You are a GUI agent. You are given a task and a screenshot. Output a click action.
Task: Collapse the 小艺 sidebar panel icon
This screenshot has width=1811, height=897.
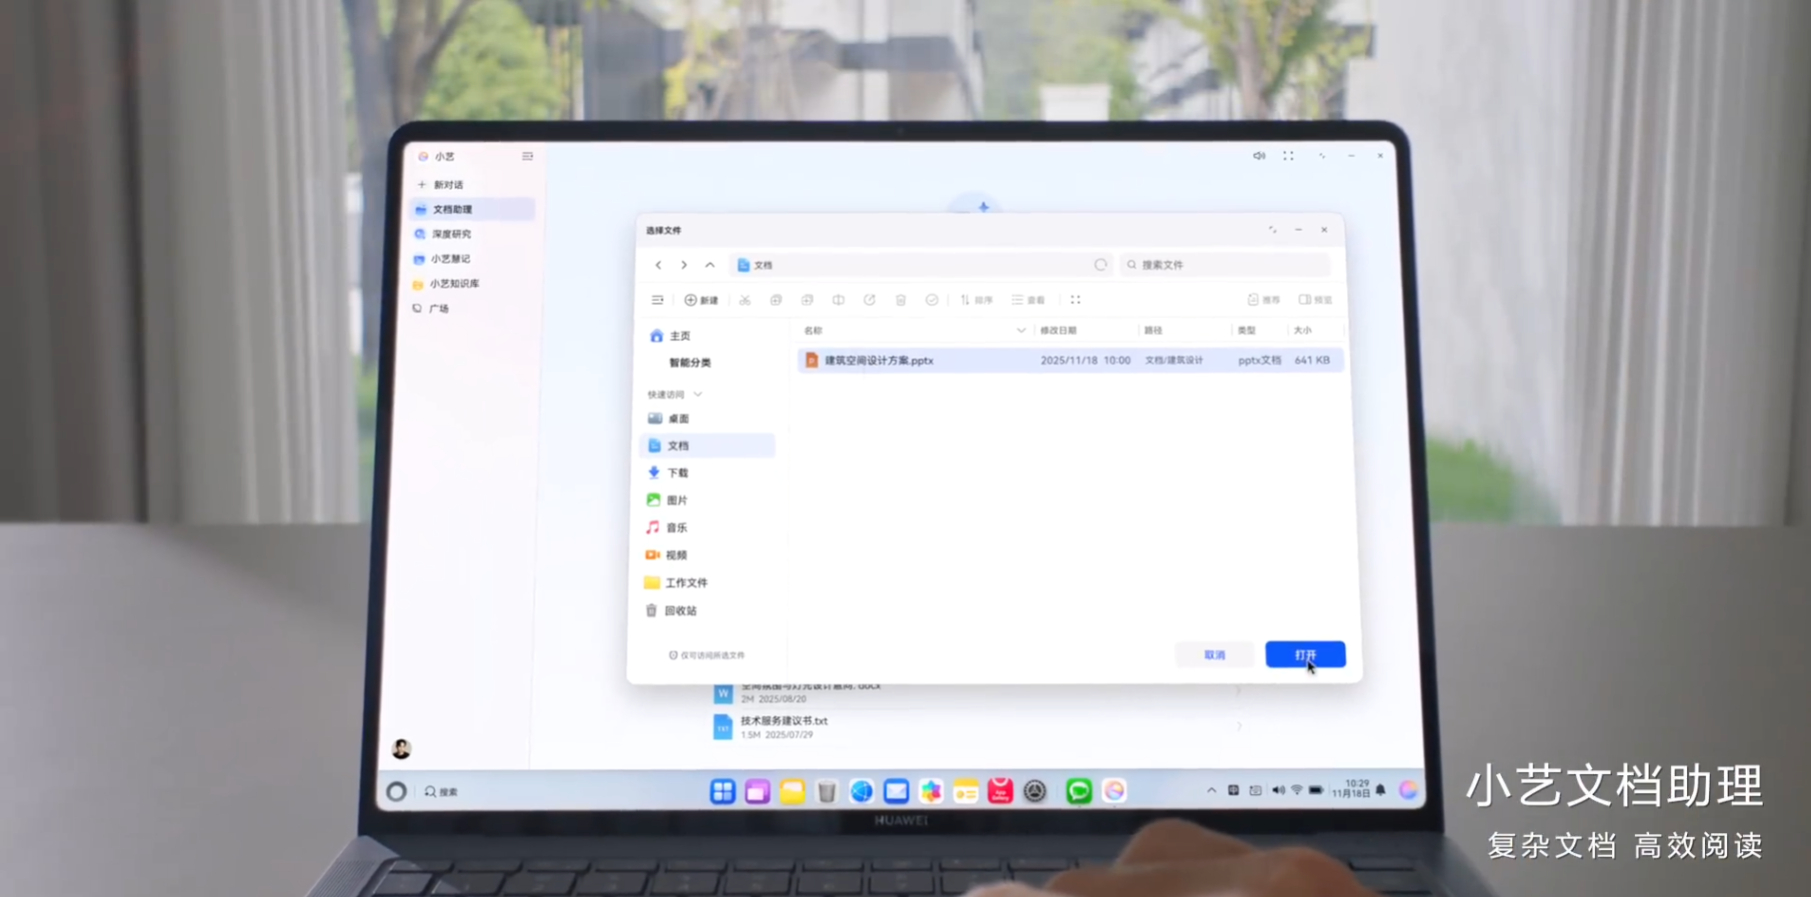pos(527,157)
